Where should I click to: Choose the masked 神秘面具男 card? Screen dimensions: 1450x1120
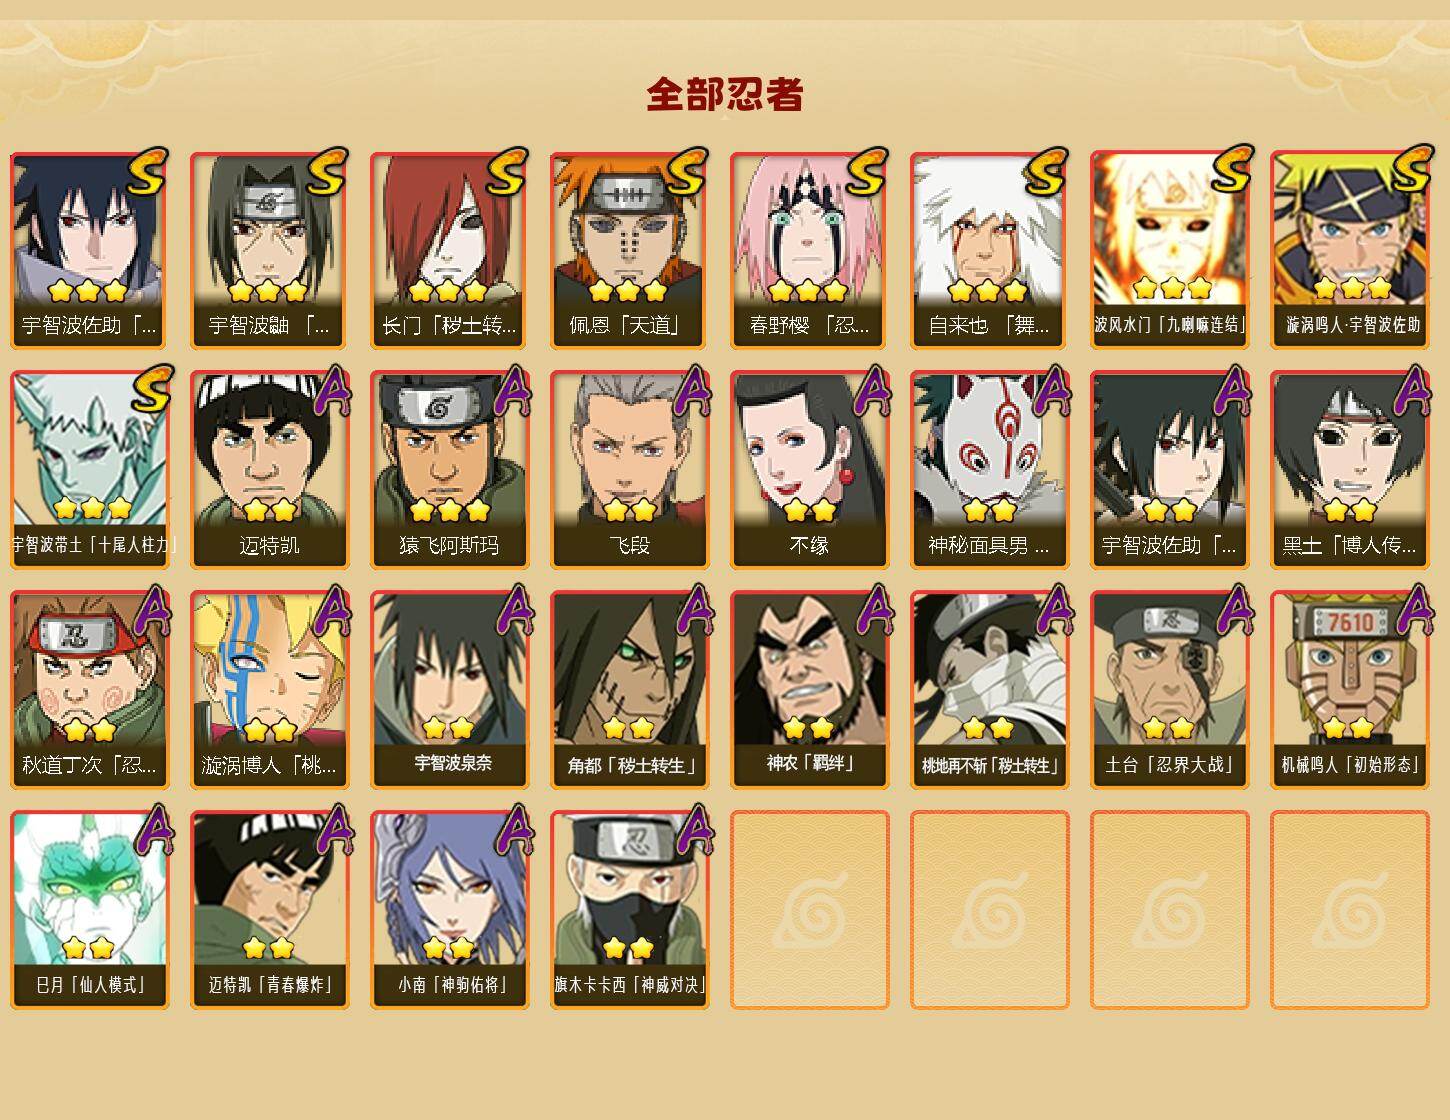tap(989, 470)
